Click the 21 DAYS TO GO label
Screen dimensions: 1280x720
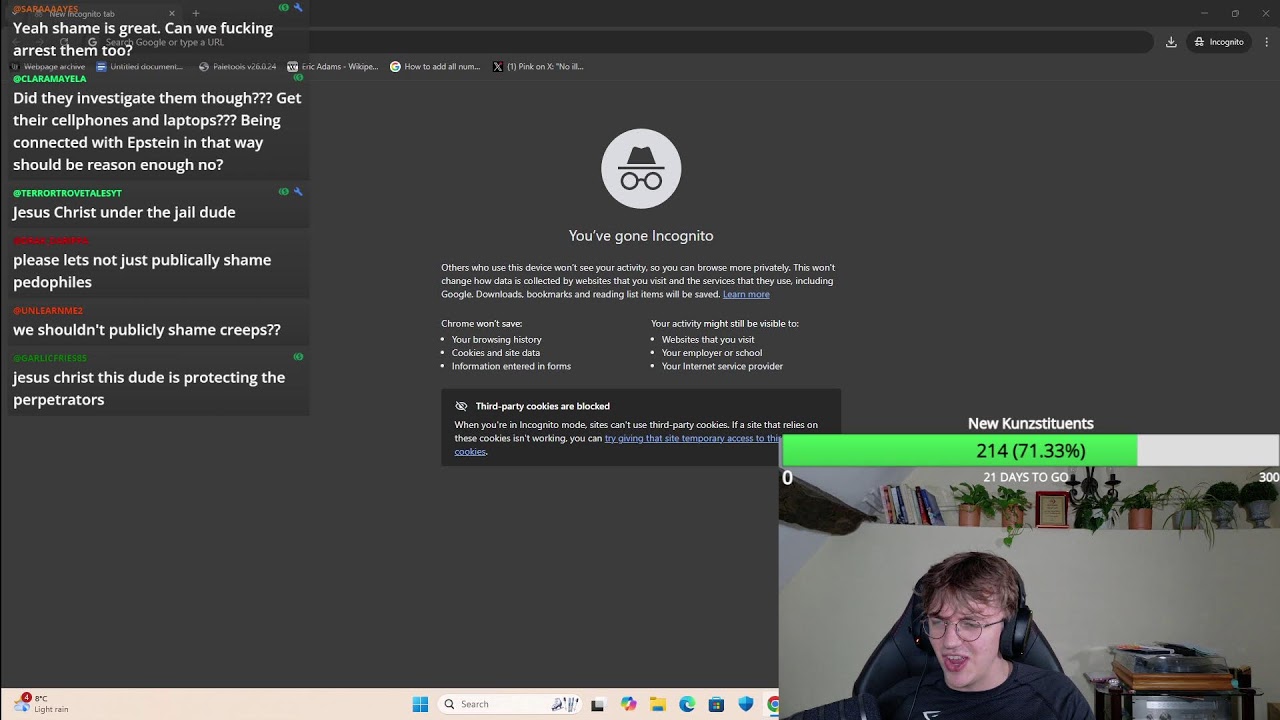coord(1025,477)
